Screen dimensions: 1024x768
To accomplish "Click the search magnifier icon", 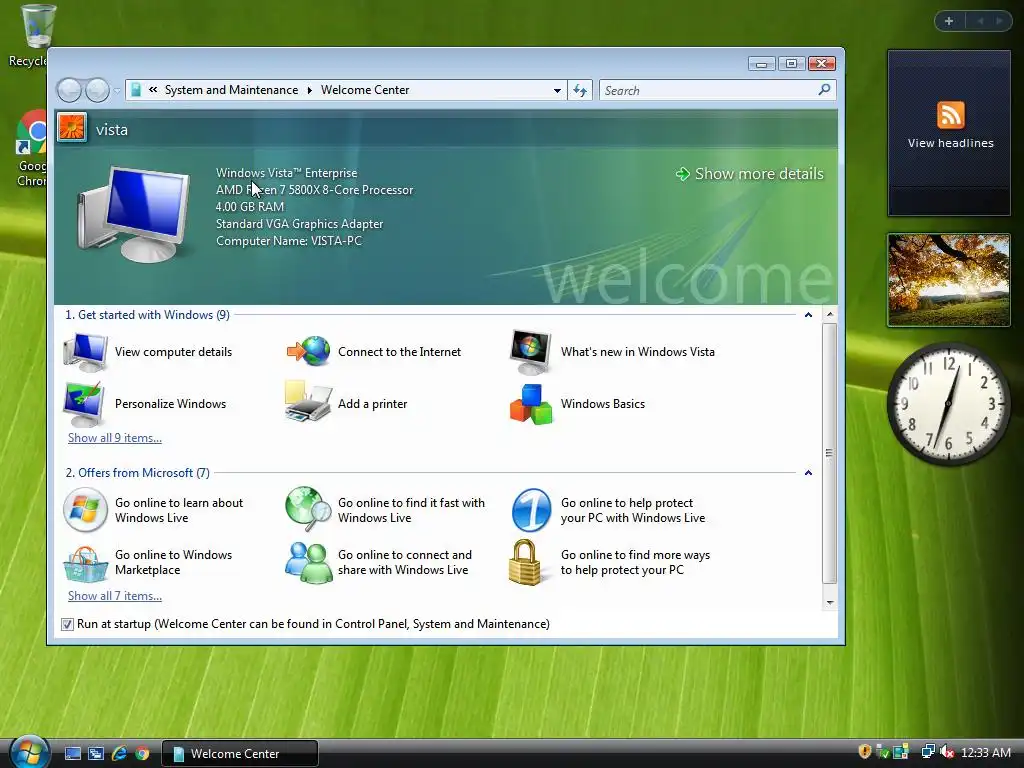I will 824,89.
